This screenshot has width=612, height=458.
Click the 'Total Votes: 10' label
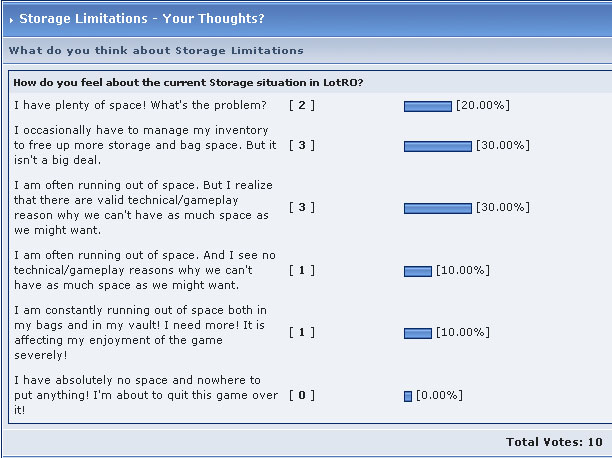[x=554, y=442]
